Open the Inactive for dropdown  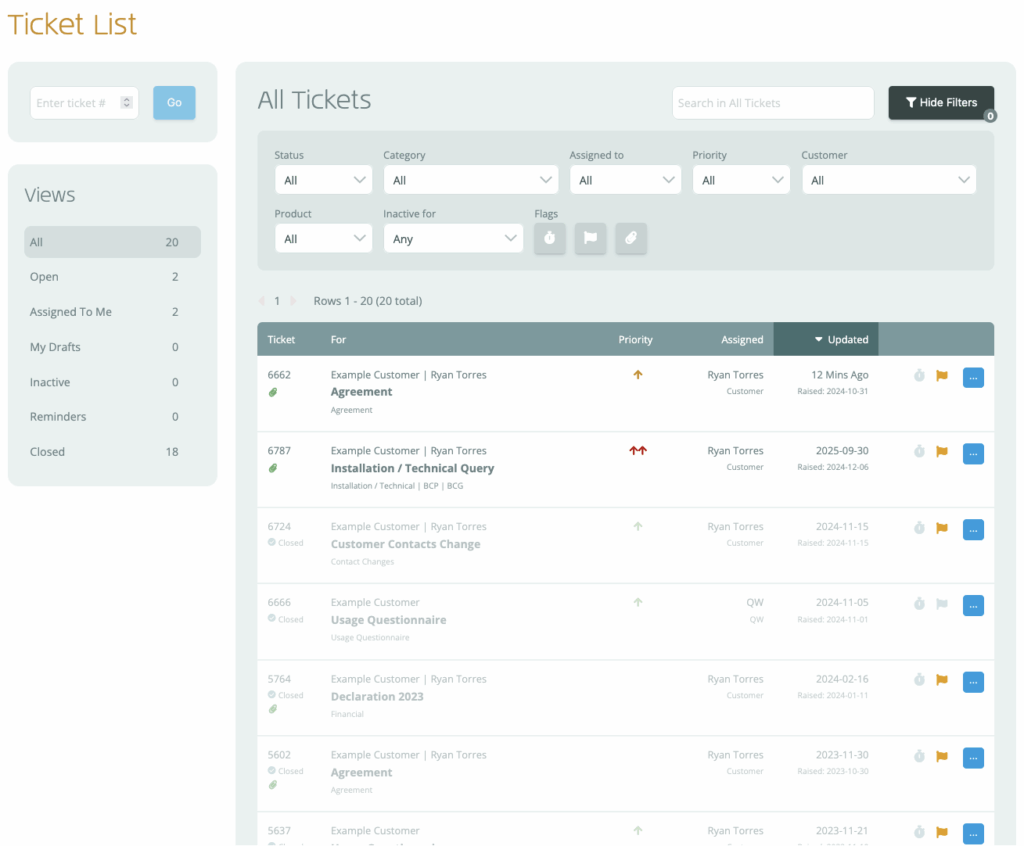452,239
